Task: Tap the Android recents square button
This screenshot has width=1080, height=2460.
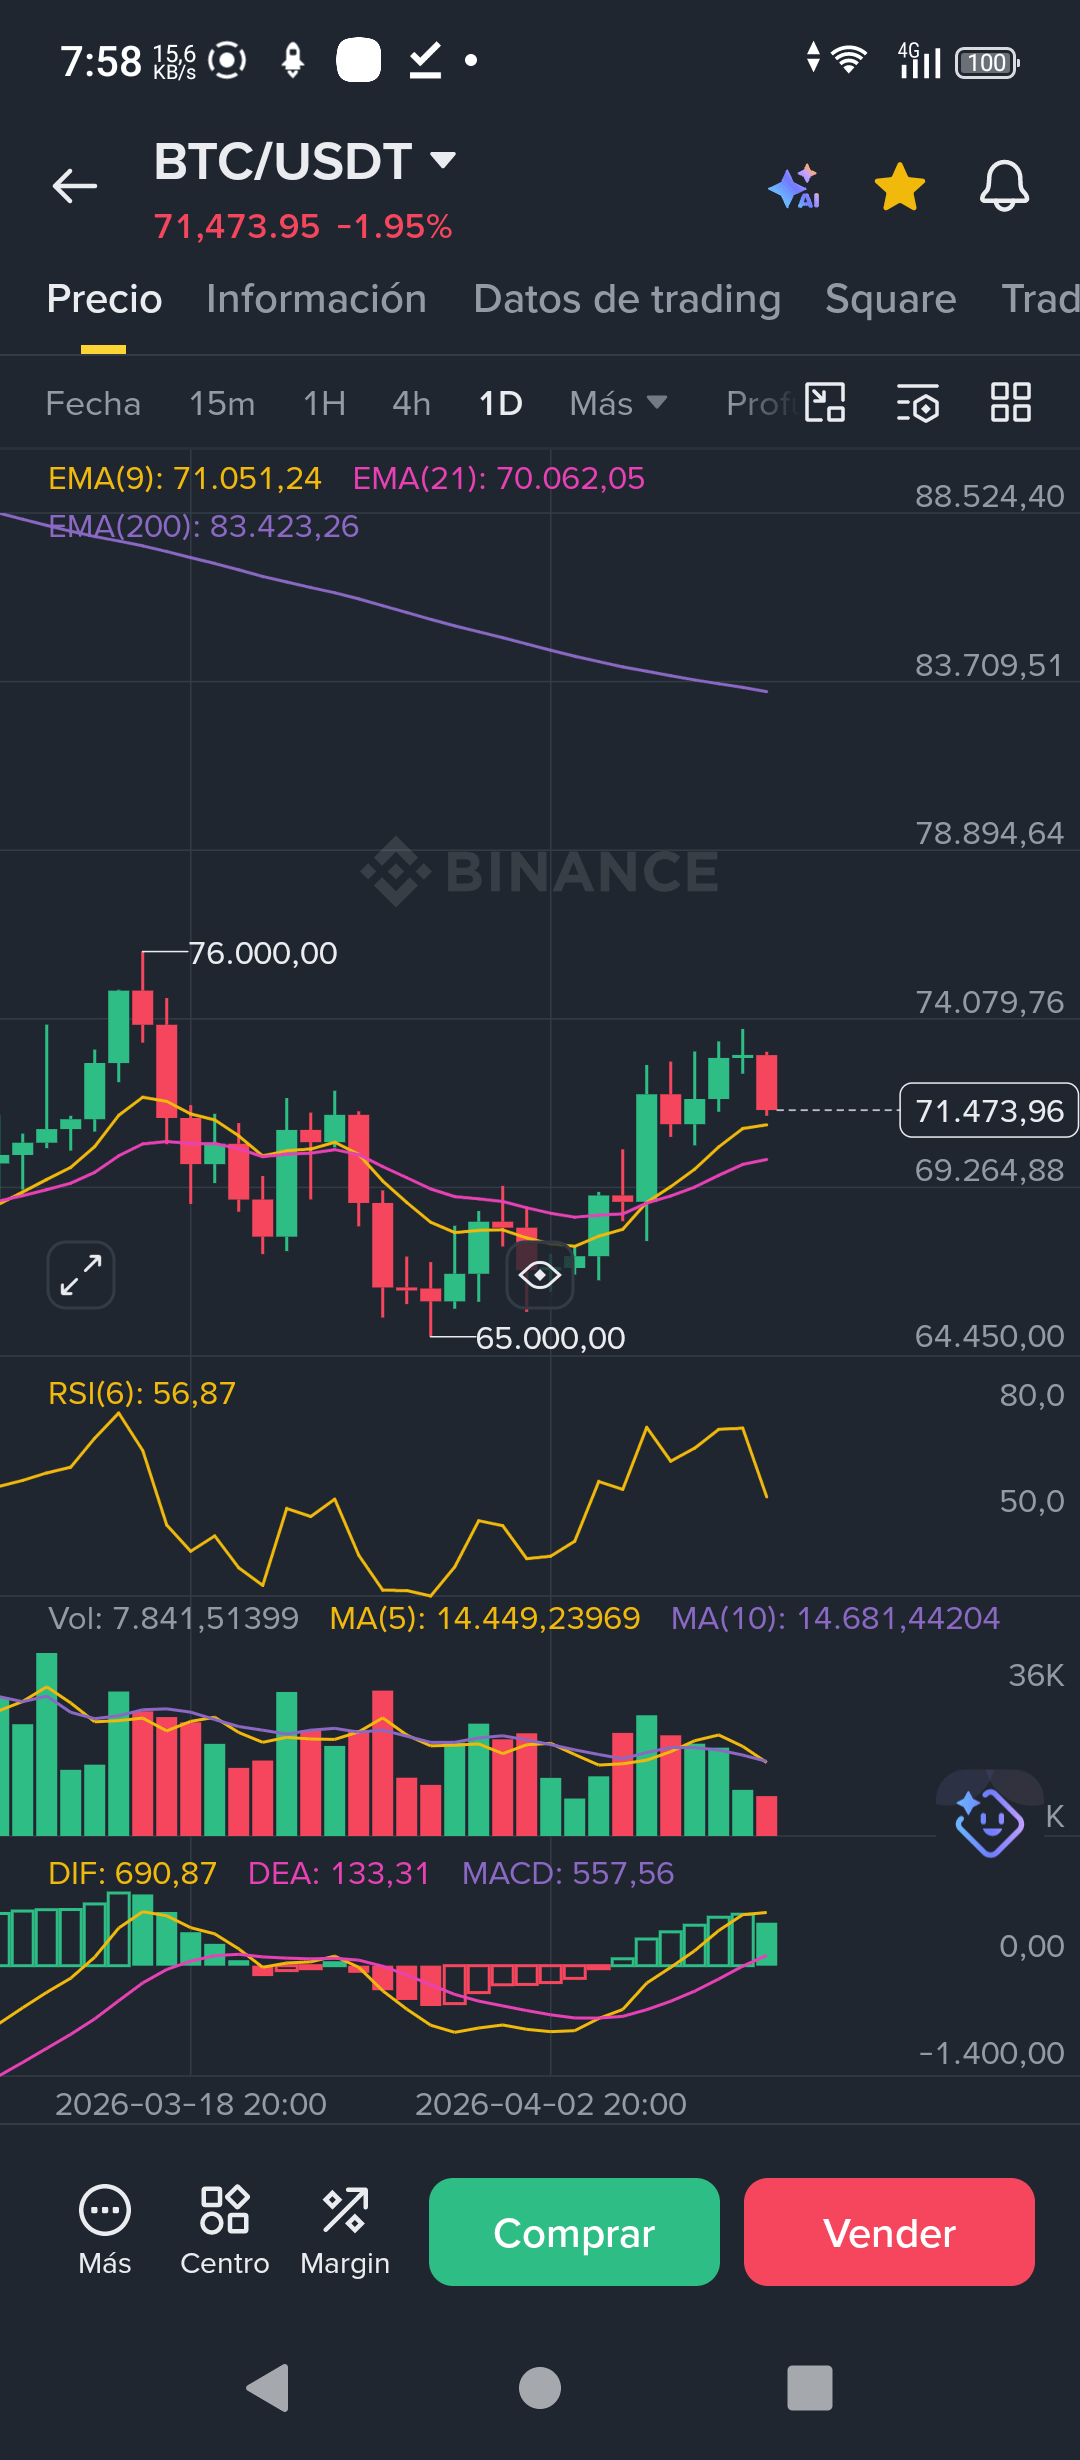Action: (x=810, y=2388)
